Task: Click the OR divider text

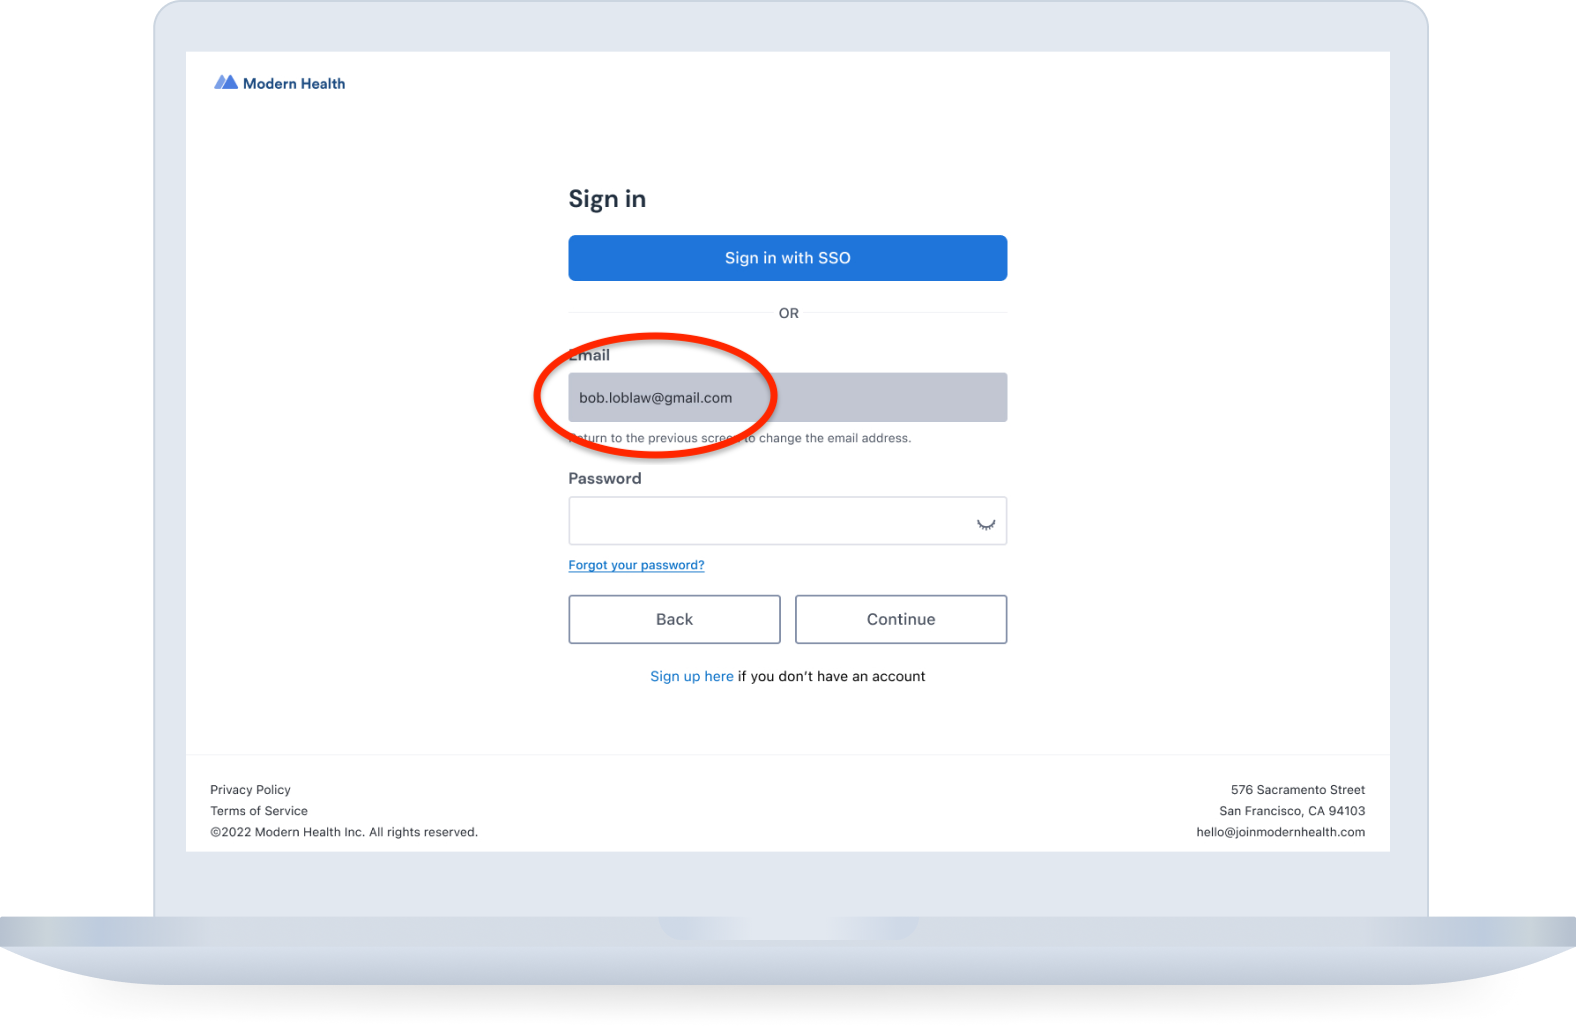Action: (x=788, y=313)
